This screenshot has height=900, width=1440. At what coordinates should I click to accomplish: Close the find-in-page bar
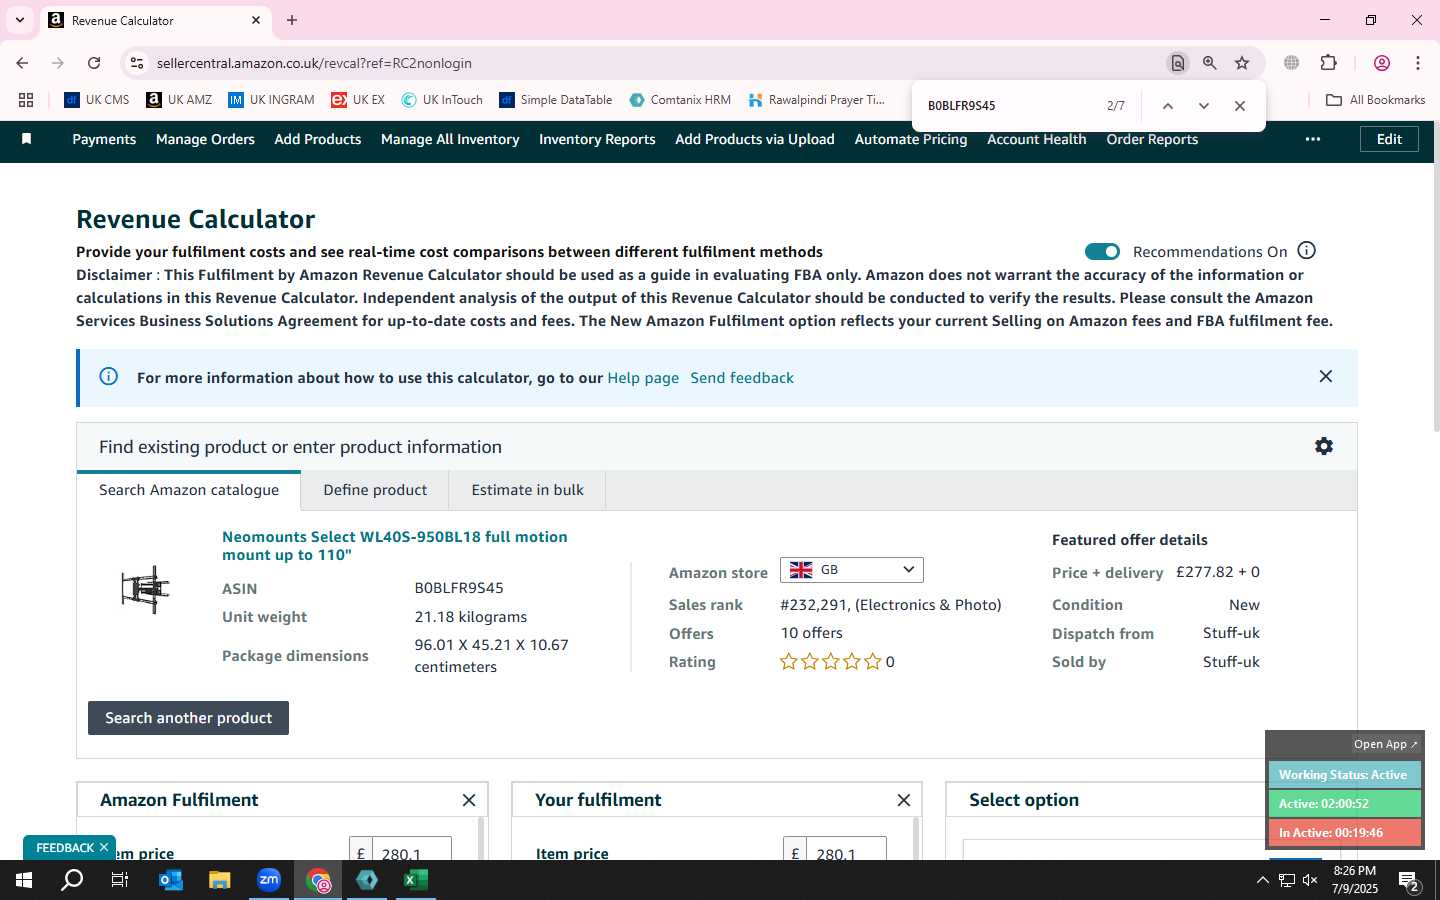coord(1240,106)
